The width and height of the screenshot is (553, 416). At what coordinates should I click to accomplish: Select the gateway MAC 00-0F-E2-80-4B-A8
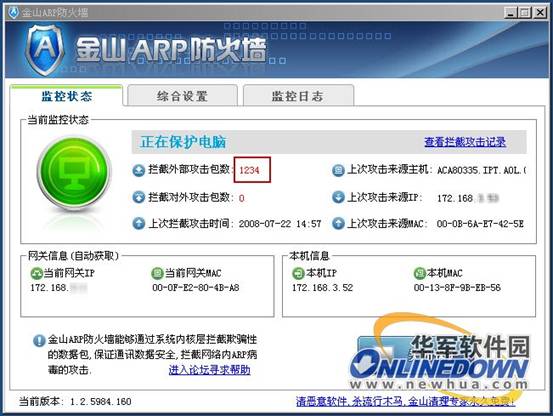196,288
